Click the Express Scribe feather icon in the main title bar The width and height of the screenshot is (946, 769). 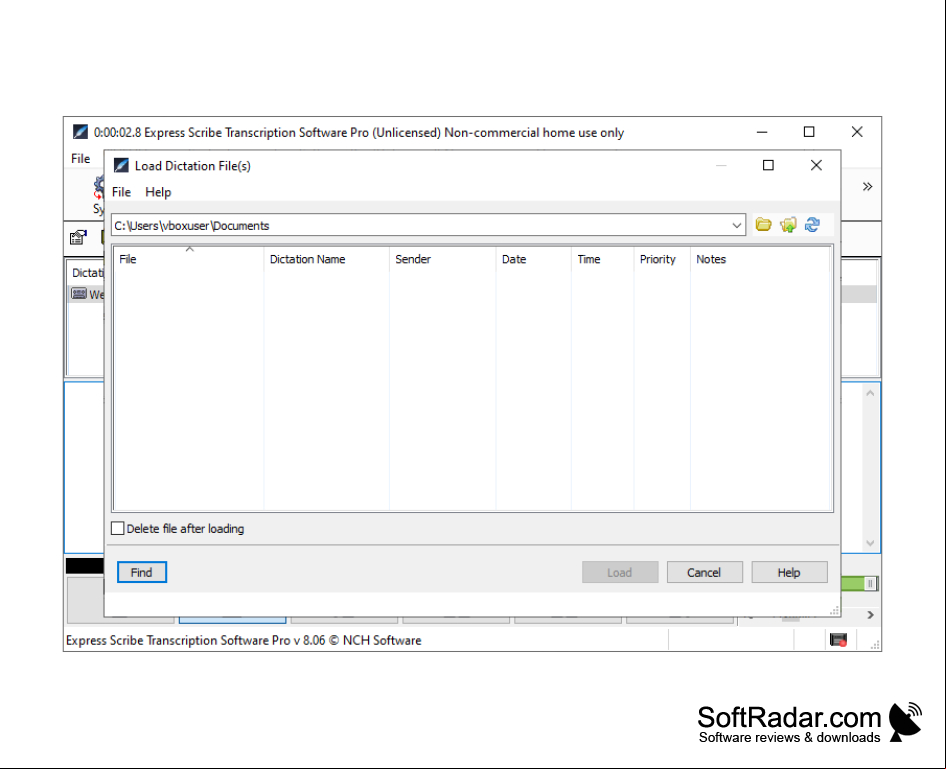[80, 132]
